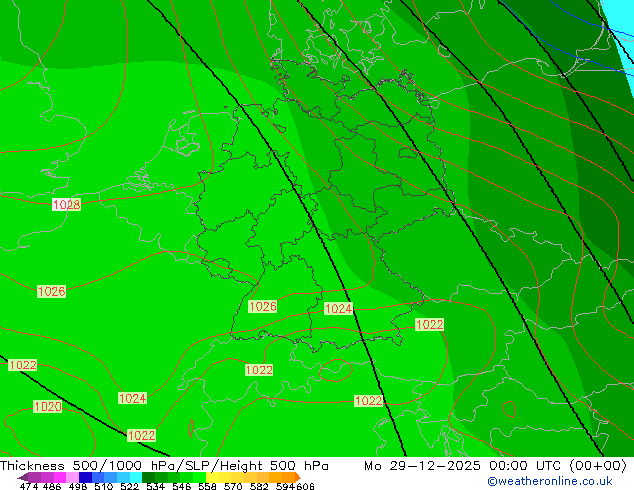Select the bright magenta legend swatch
This screenshot has width=634, height=490.
pos(59,477)
